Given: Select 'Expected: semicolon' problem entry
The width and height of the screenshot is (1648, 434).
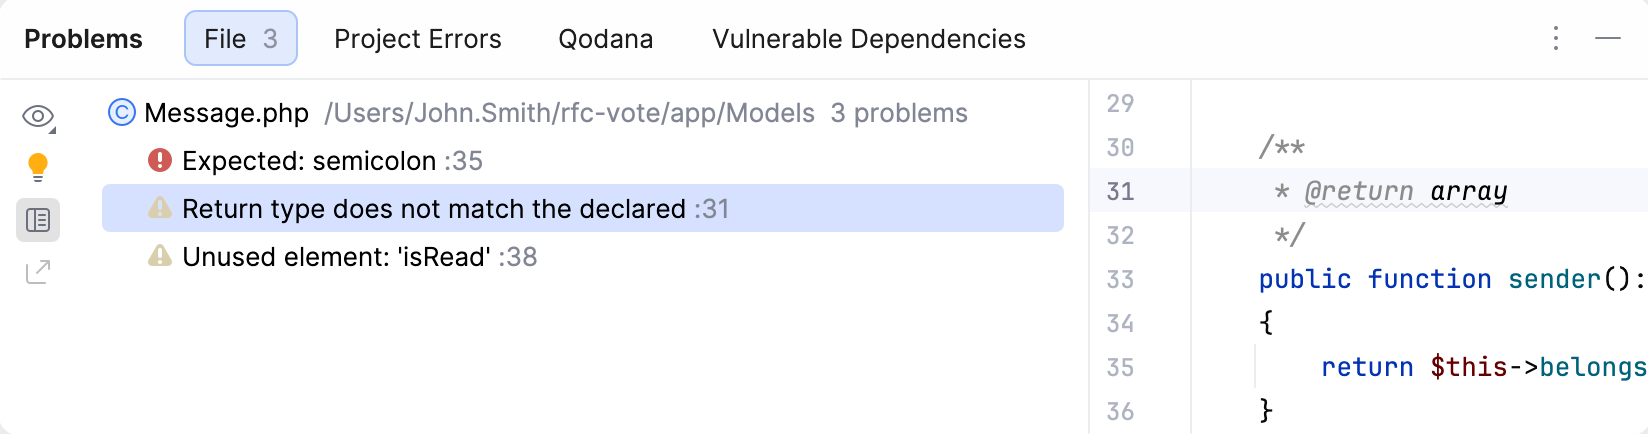Looking at the screenshot, I should [x=309, y=161].
